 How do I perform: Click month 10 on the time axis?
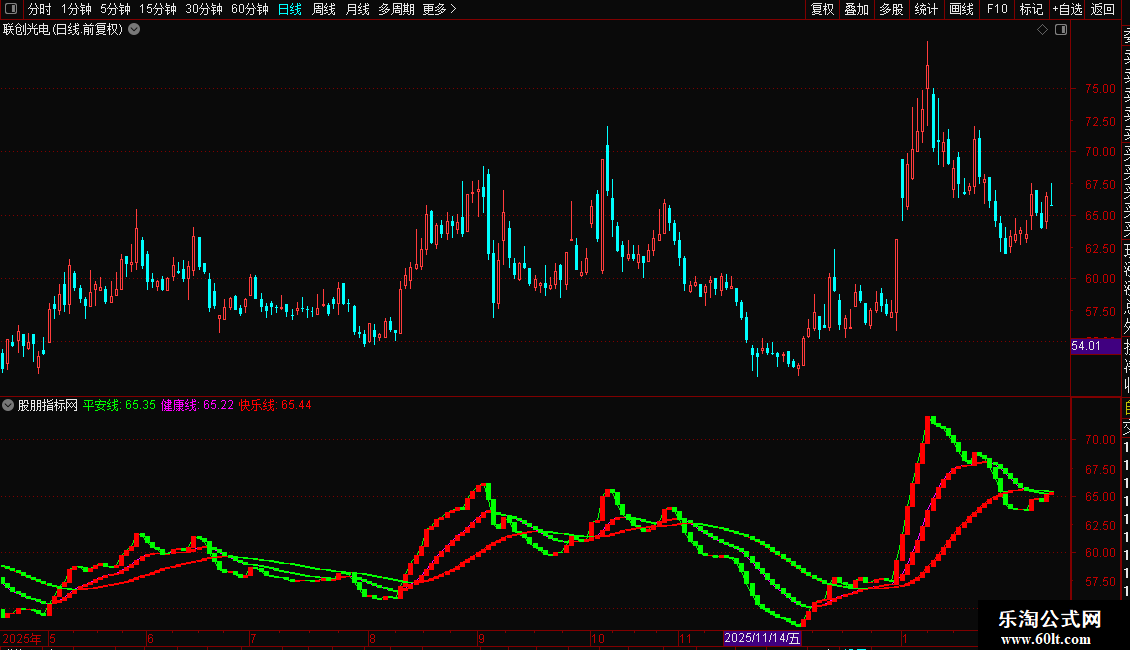597,638
